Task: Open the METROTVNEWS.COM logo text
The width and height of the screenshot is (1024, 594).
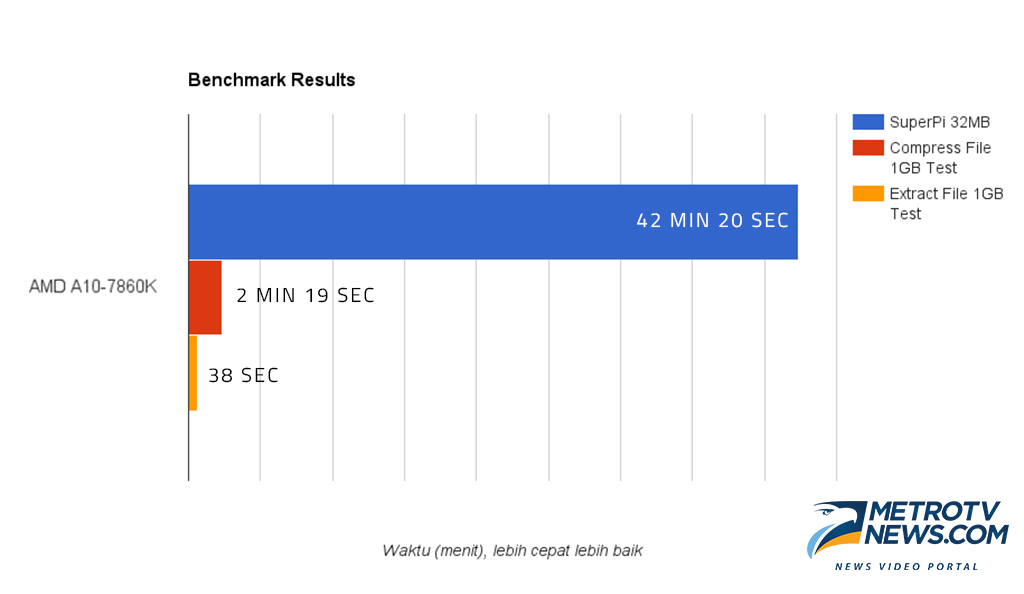Action: (936, 523)
